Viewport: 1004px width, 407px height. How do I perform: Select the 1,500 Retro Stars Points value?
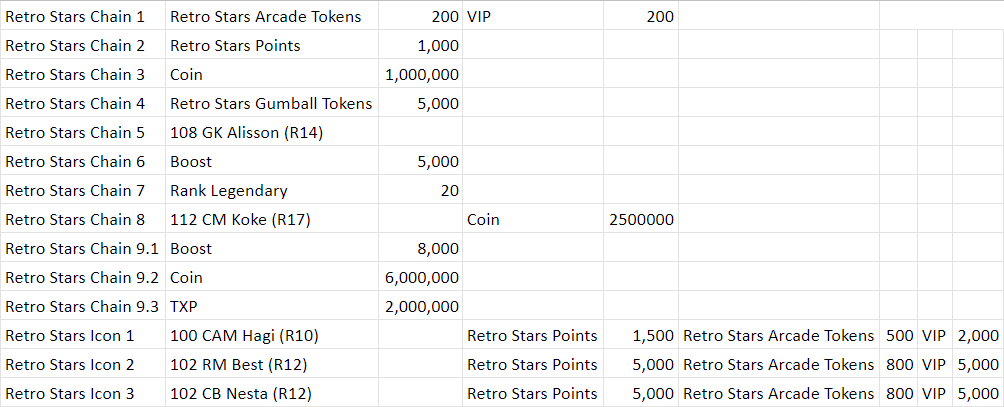pos(640,335)
